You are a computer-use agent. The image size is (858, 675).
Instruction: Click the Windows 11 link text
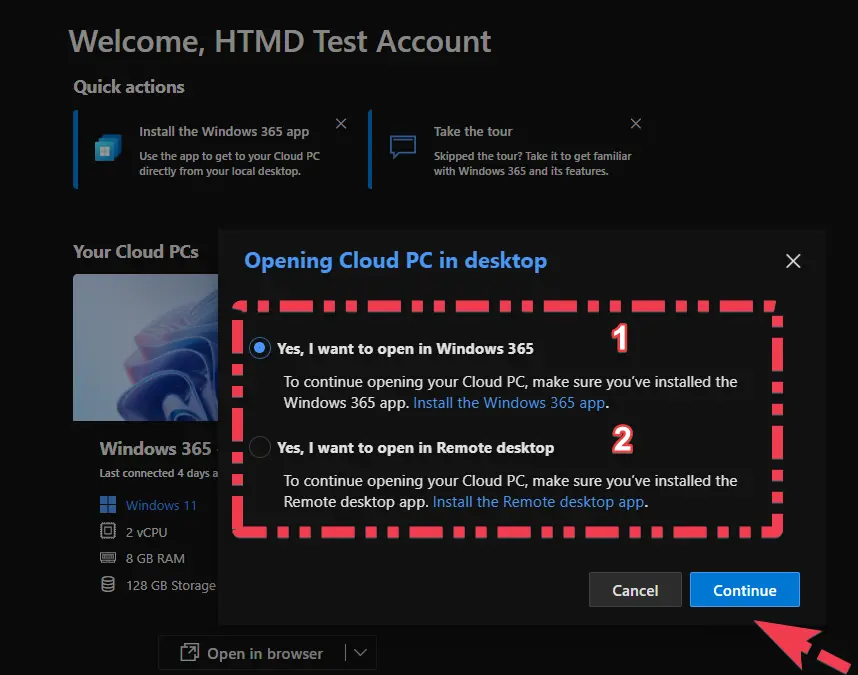tap(161, 505)
